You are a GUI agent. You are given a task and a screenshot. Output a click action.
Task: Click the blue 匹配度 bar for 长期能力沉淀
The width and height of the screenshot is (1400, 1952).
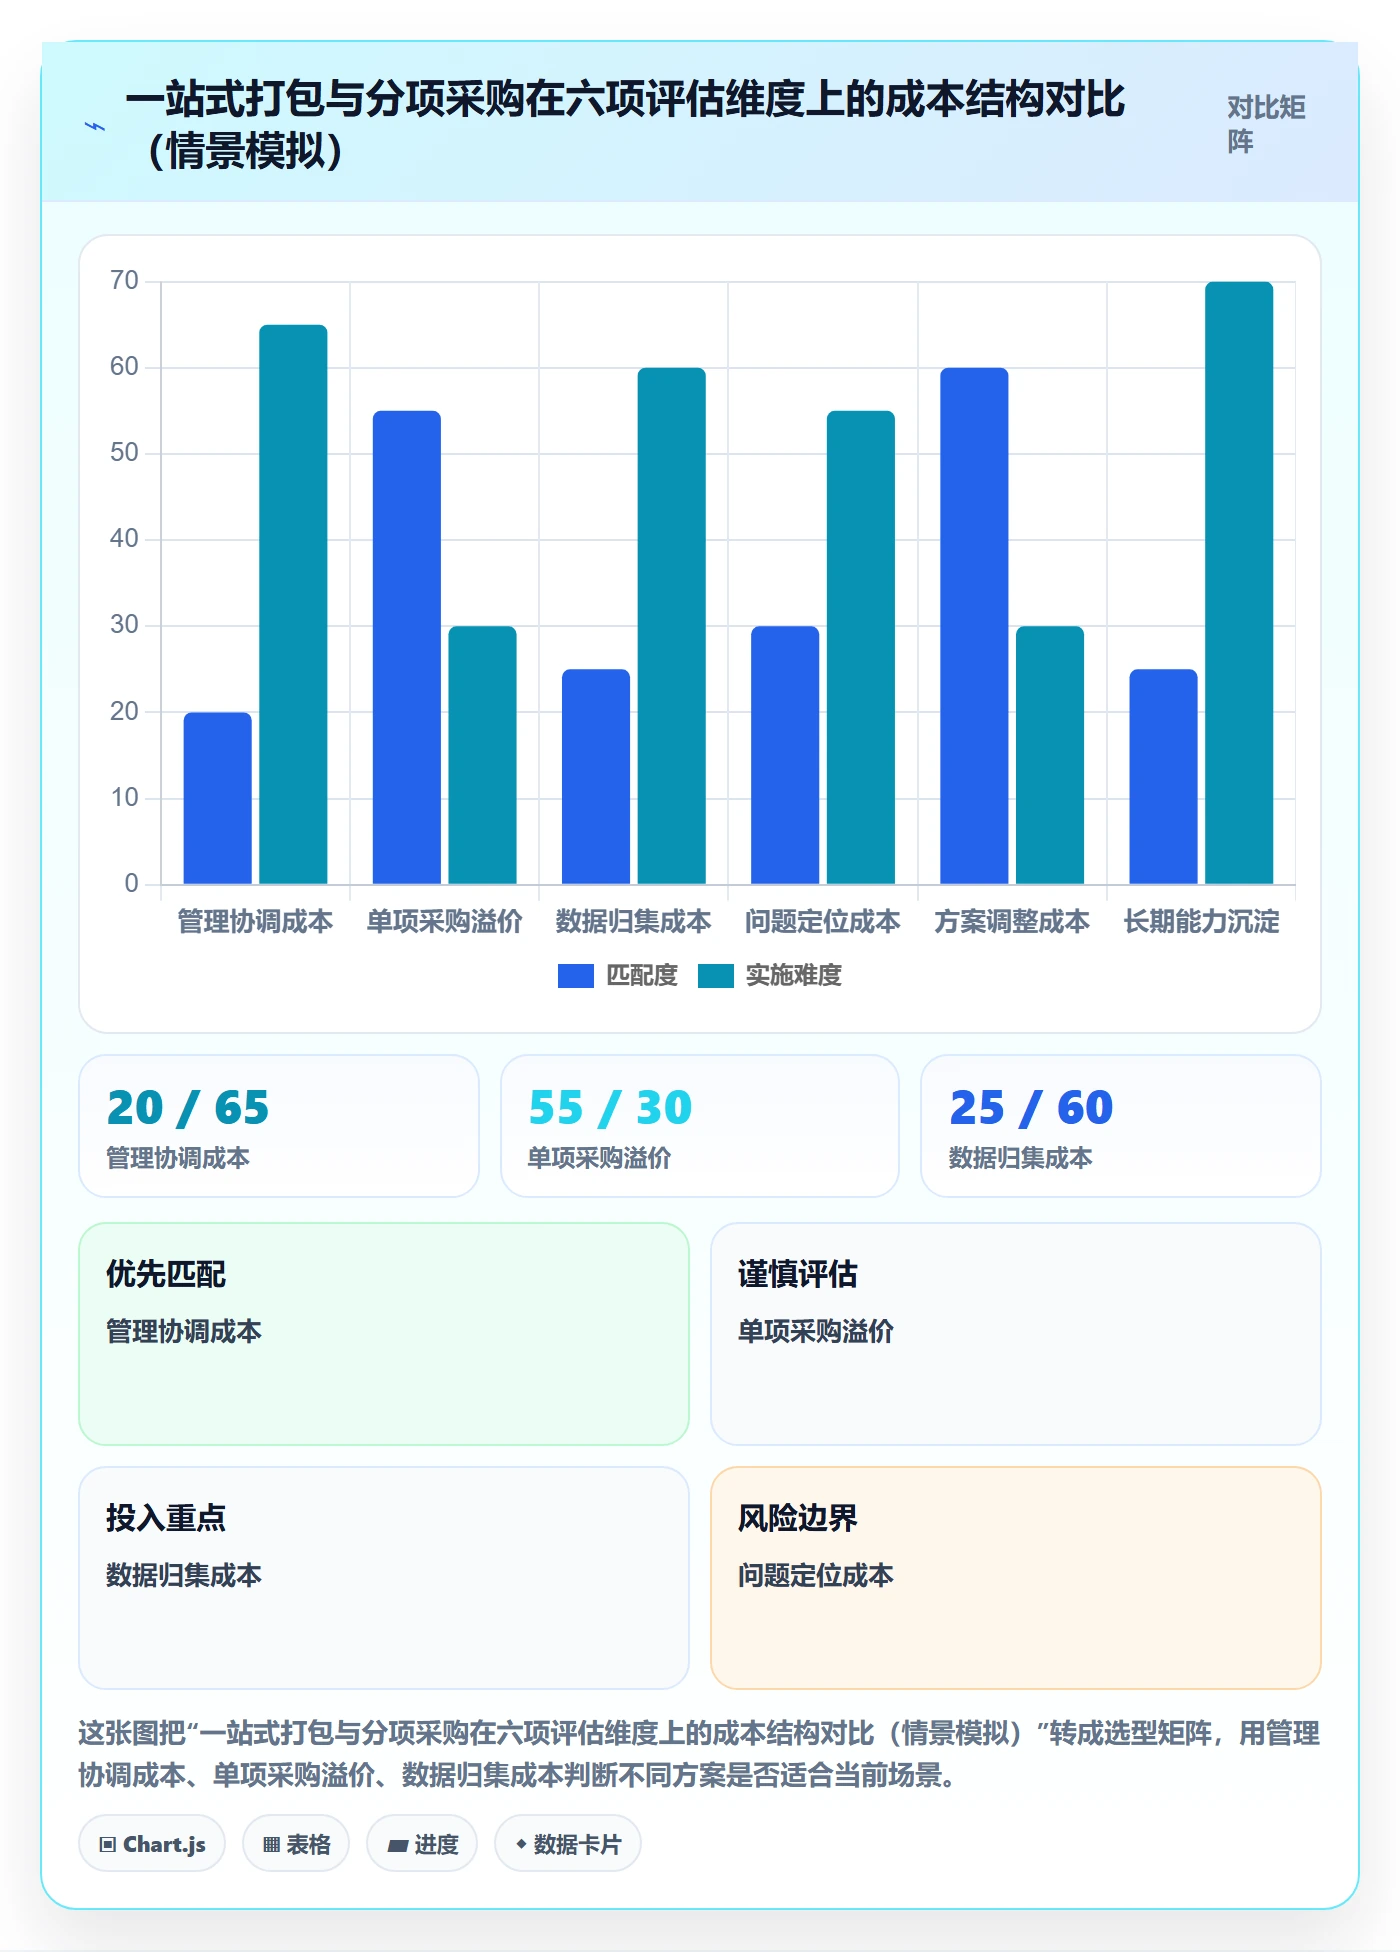[1163, 776]
